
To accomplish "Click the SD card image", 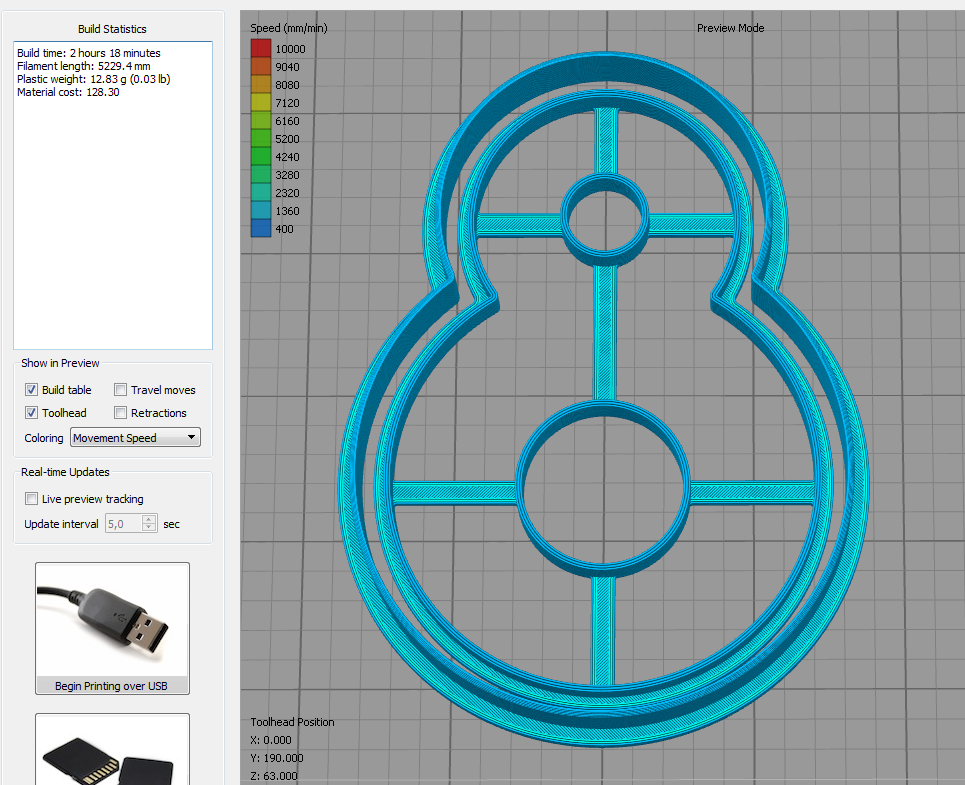I will tap(112, 751).
